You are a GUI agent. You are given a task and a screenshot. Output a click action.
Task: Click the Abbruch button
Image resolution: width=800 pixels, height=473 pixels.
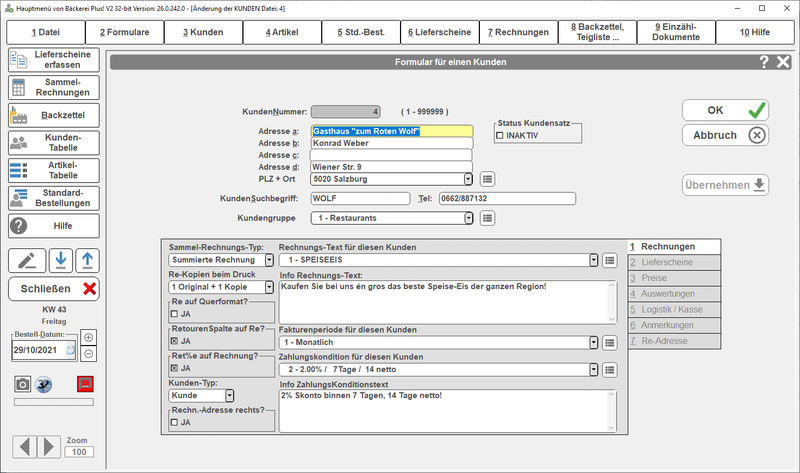[726, 135]
